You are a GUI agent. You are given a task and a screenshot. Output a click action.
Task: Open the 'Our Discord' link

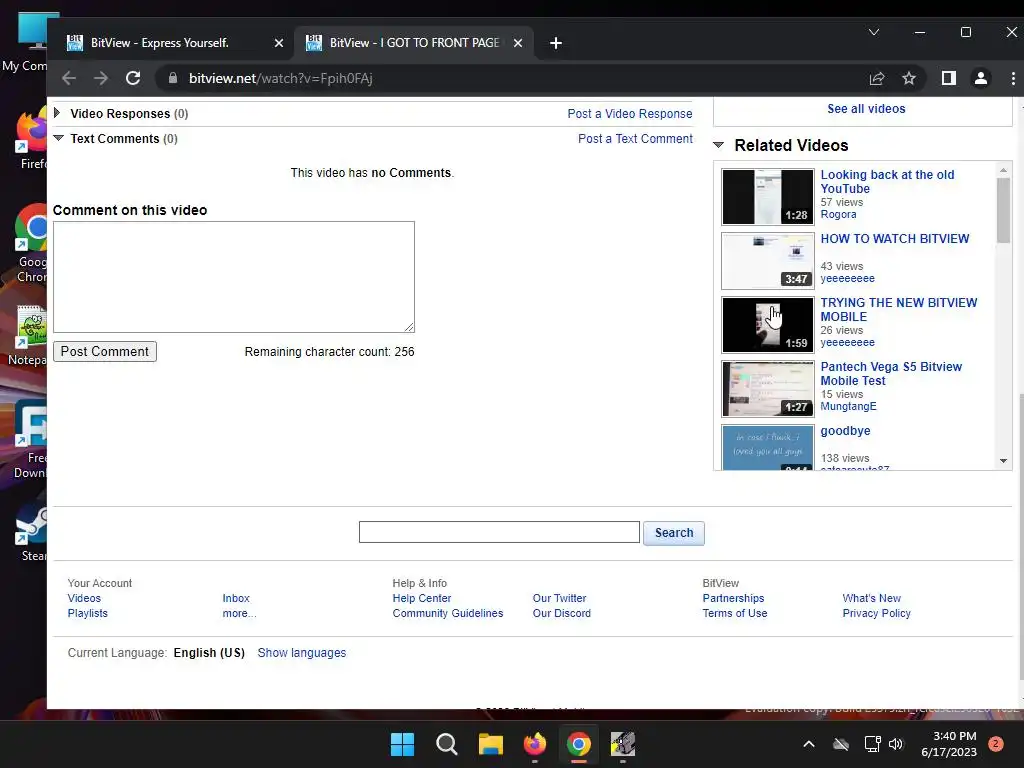562,613
